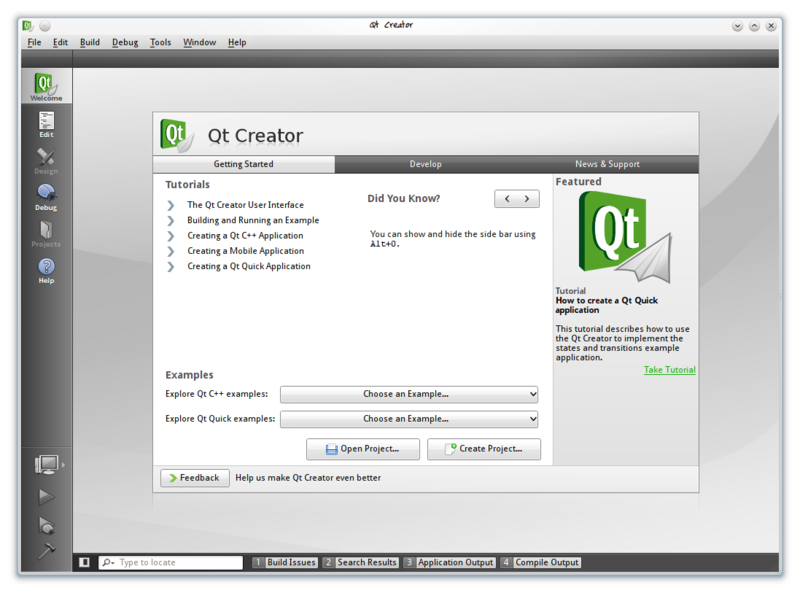
Task: Open the Qt C++ examples dropdown
Action: point(409,394)
